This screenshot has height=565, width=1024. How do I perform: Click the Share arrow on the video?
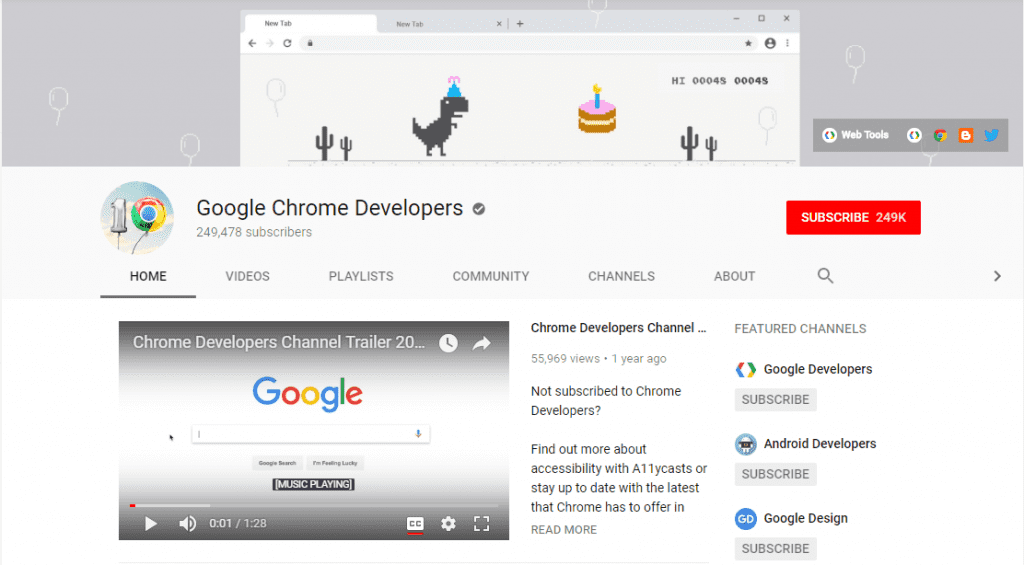click(x=481, y=343)
